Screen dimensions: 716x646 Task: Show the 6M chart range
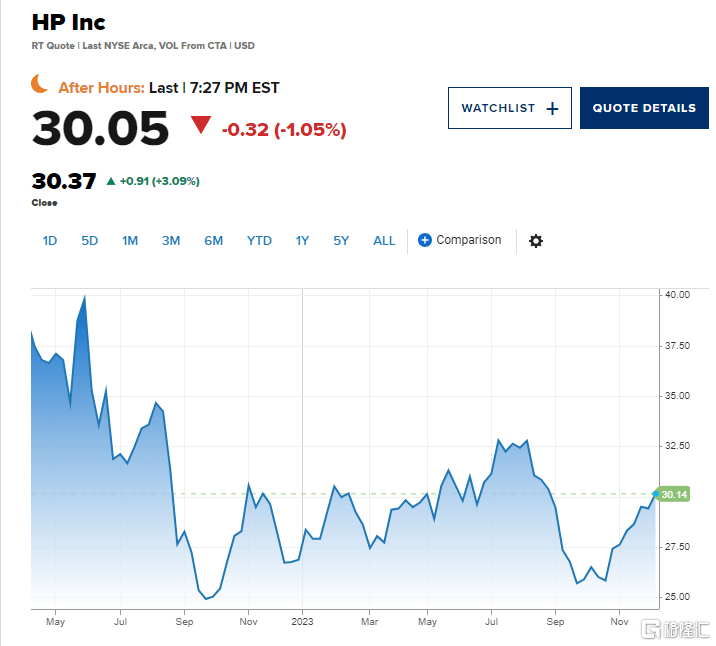(214, 241)
